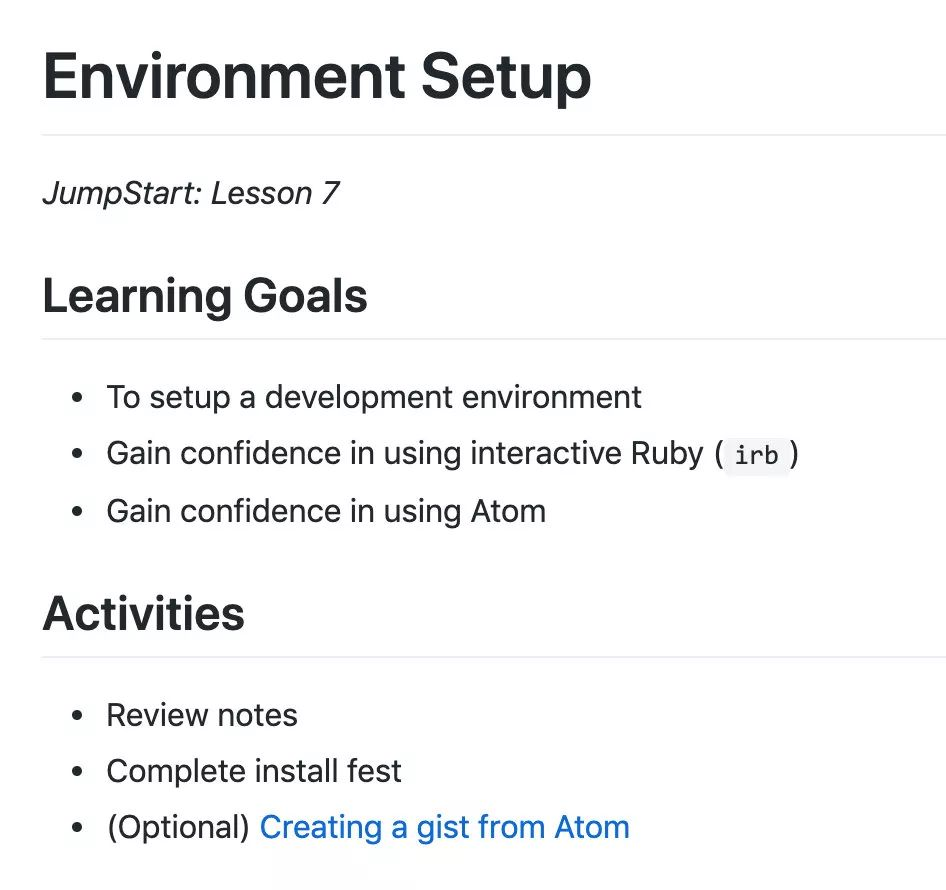Image resolution: width=946 pixels, height=890 pixels.
Task: Click the bullet dot beside "Review notes"
Action: [x=77, y=716]
